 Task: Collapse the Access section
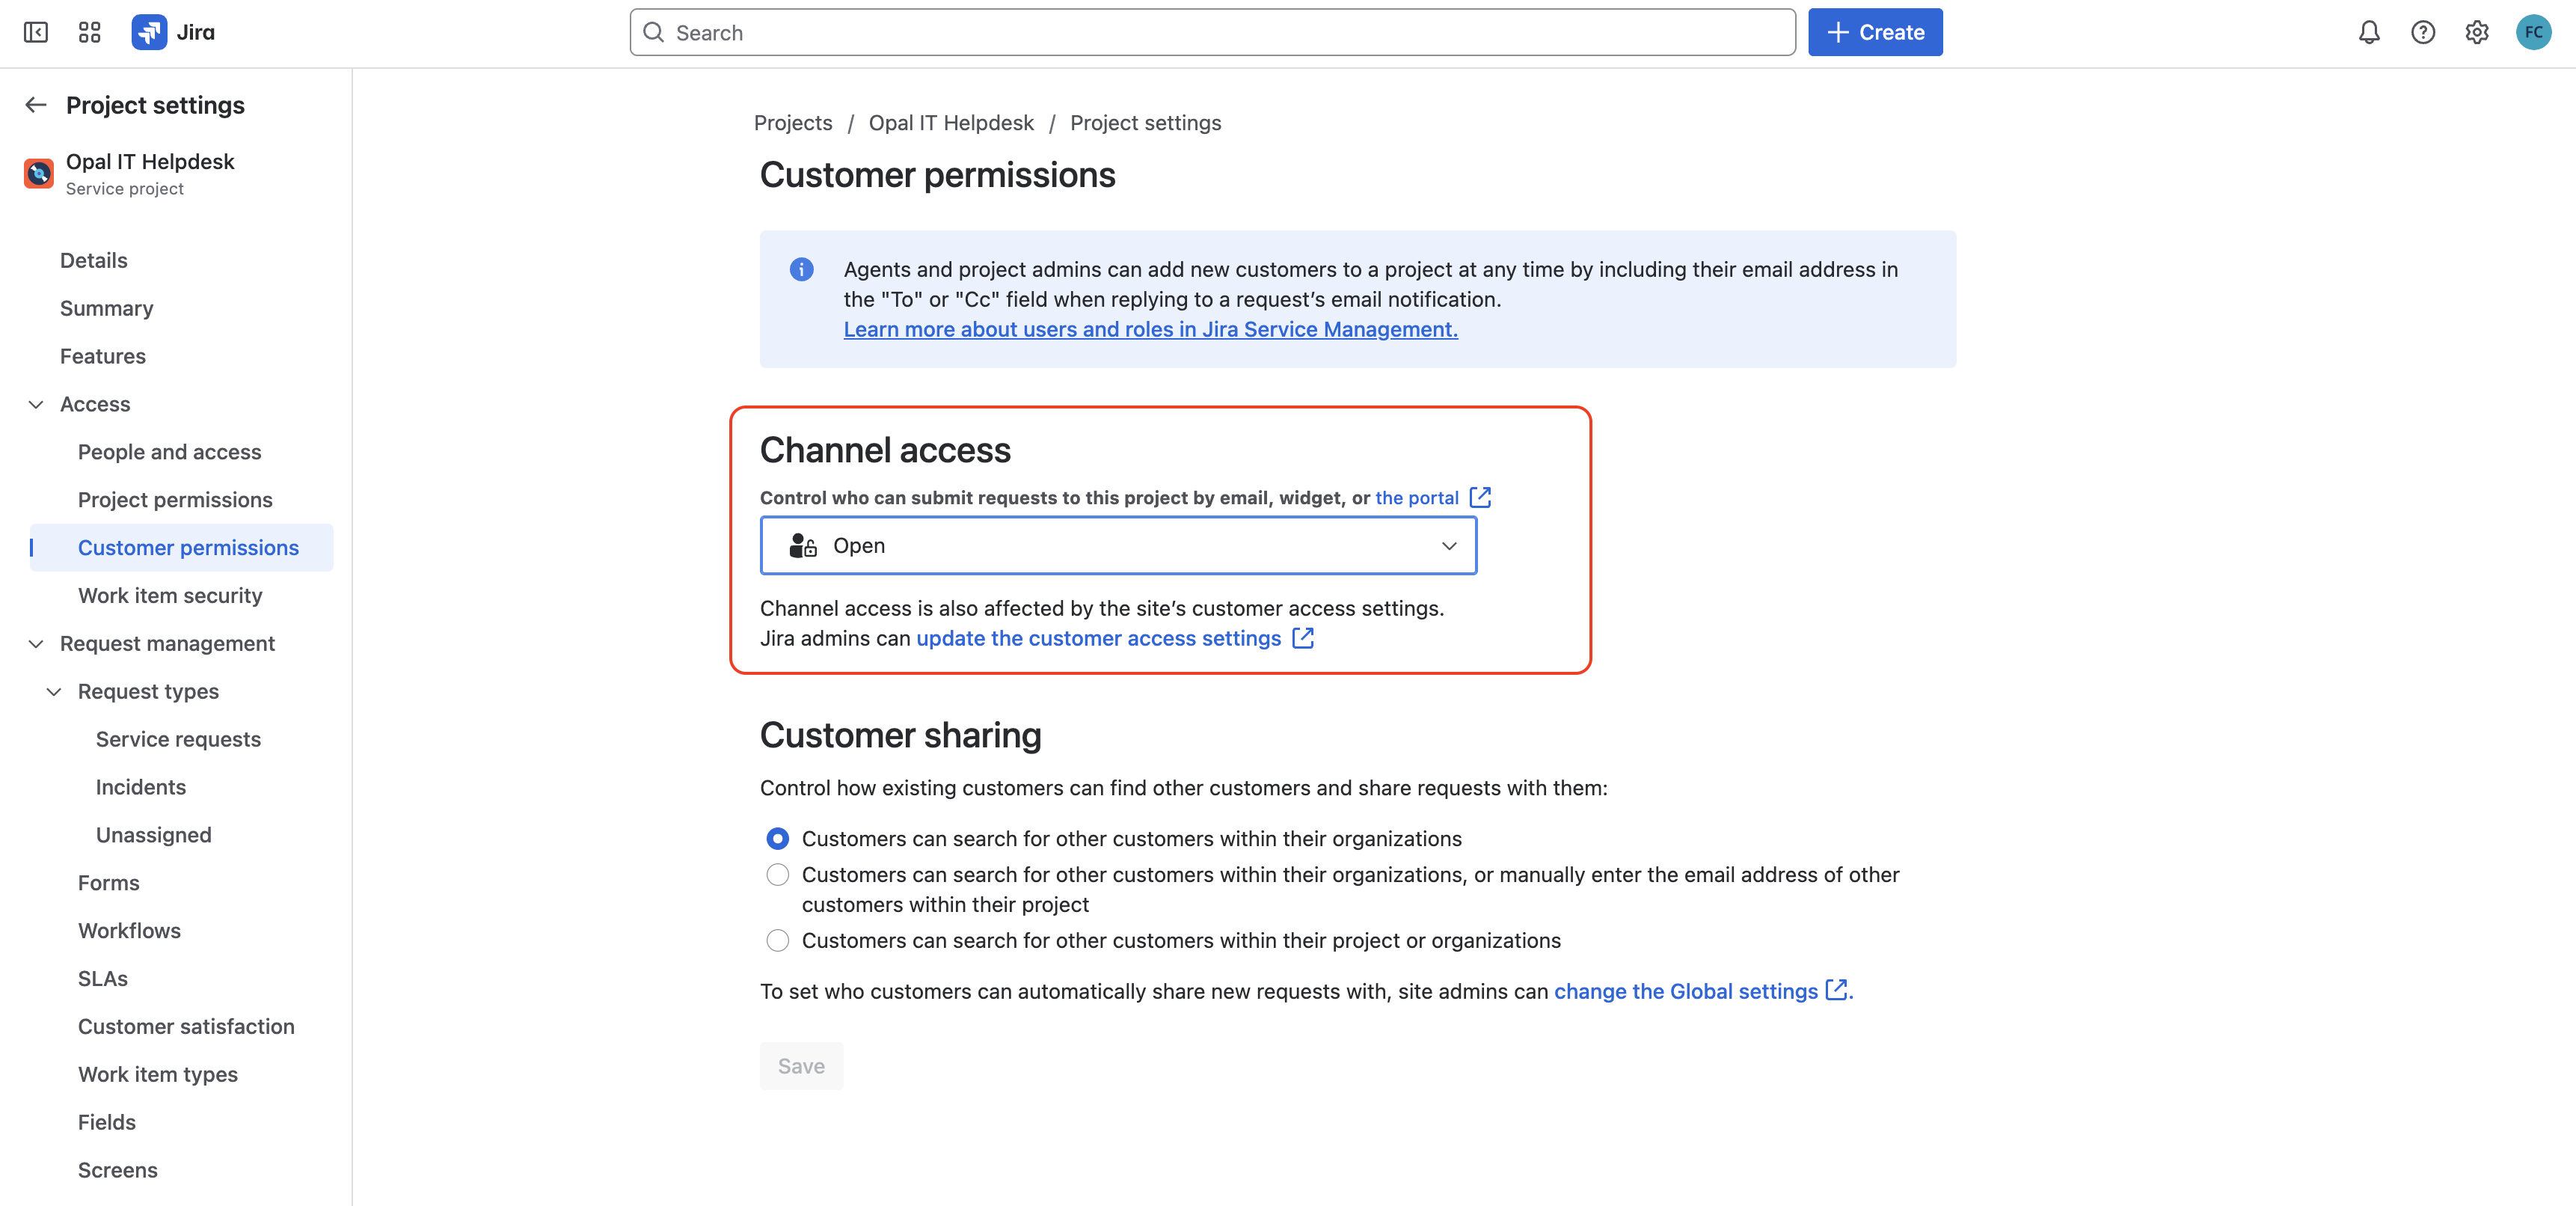coord(36,404)
